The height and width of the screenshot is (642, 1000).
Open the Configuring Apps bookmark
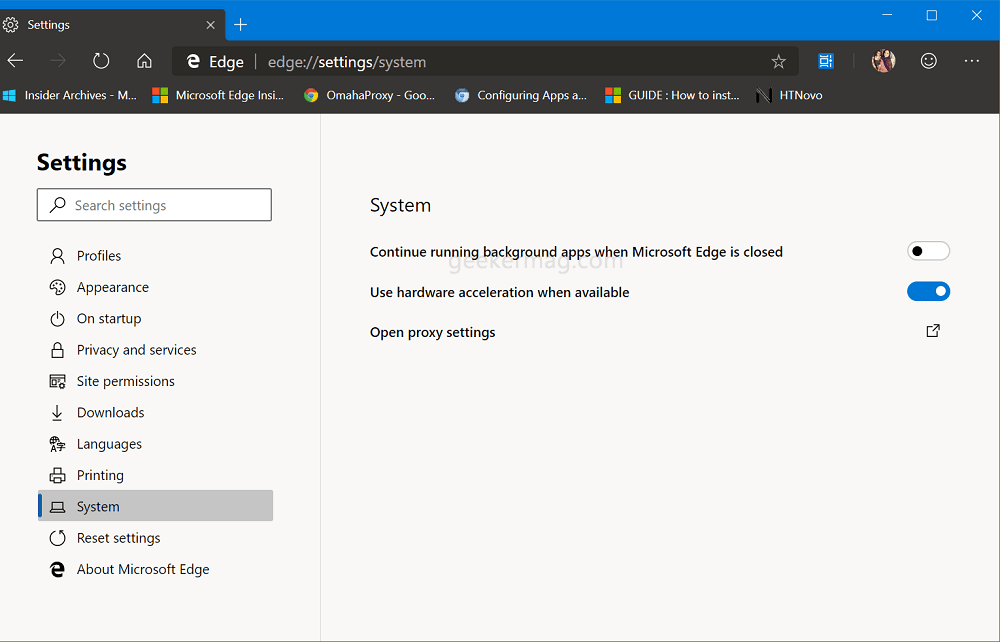[x=521, y=96]
